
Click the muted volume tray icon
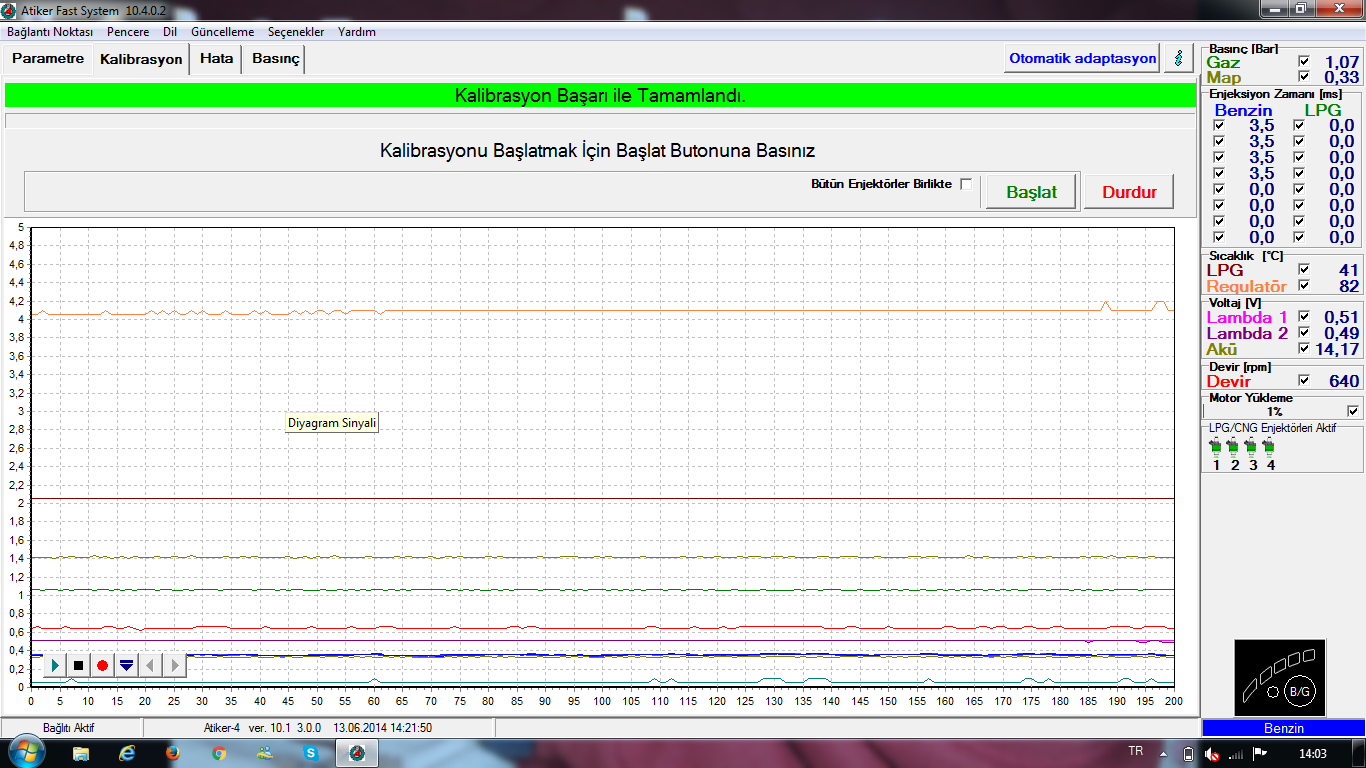[x=1212, y=753]
